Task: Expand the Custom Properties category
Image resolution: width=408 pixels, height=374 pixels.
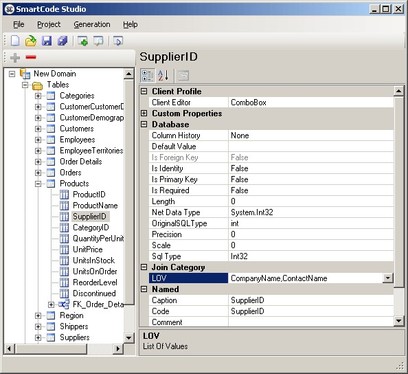Action: coord(144,113)
